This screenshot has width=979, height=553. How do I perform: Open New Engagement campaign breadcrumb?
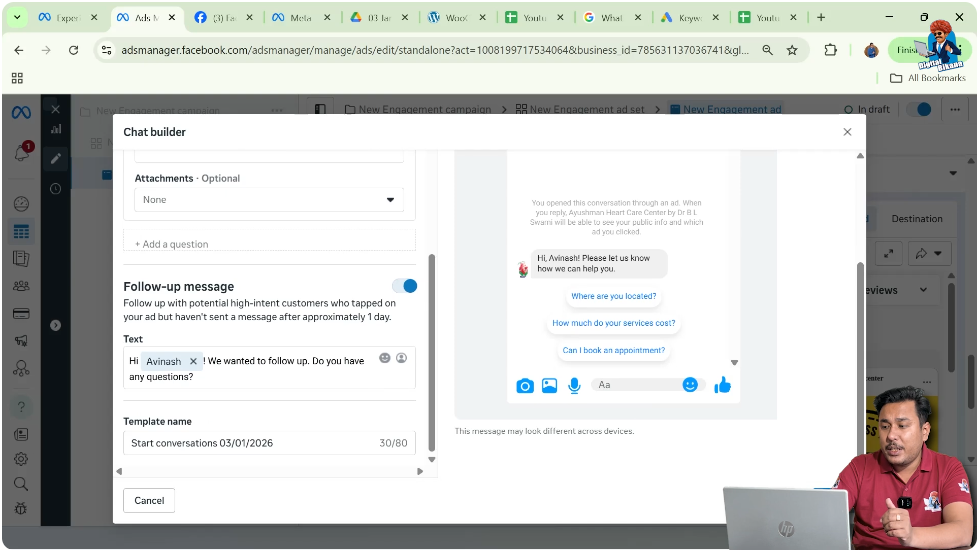(418, 109)
